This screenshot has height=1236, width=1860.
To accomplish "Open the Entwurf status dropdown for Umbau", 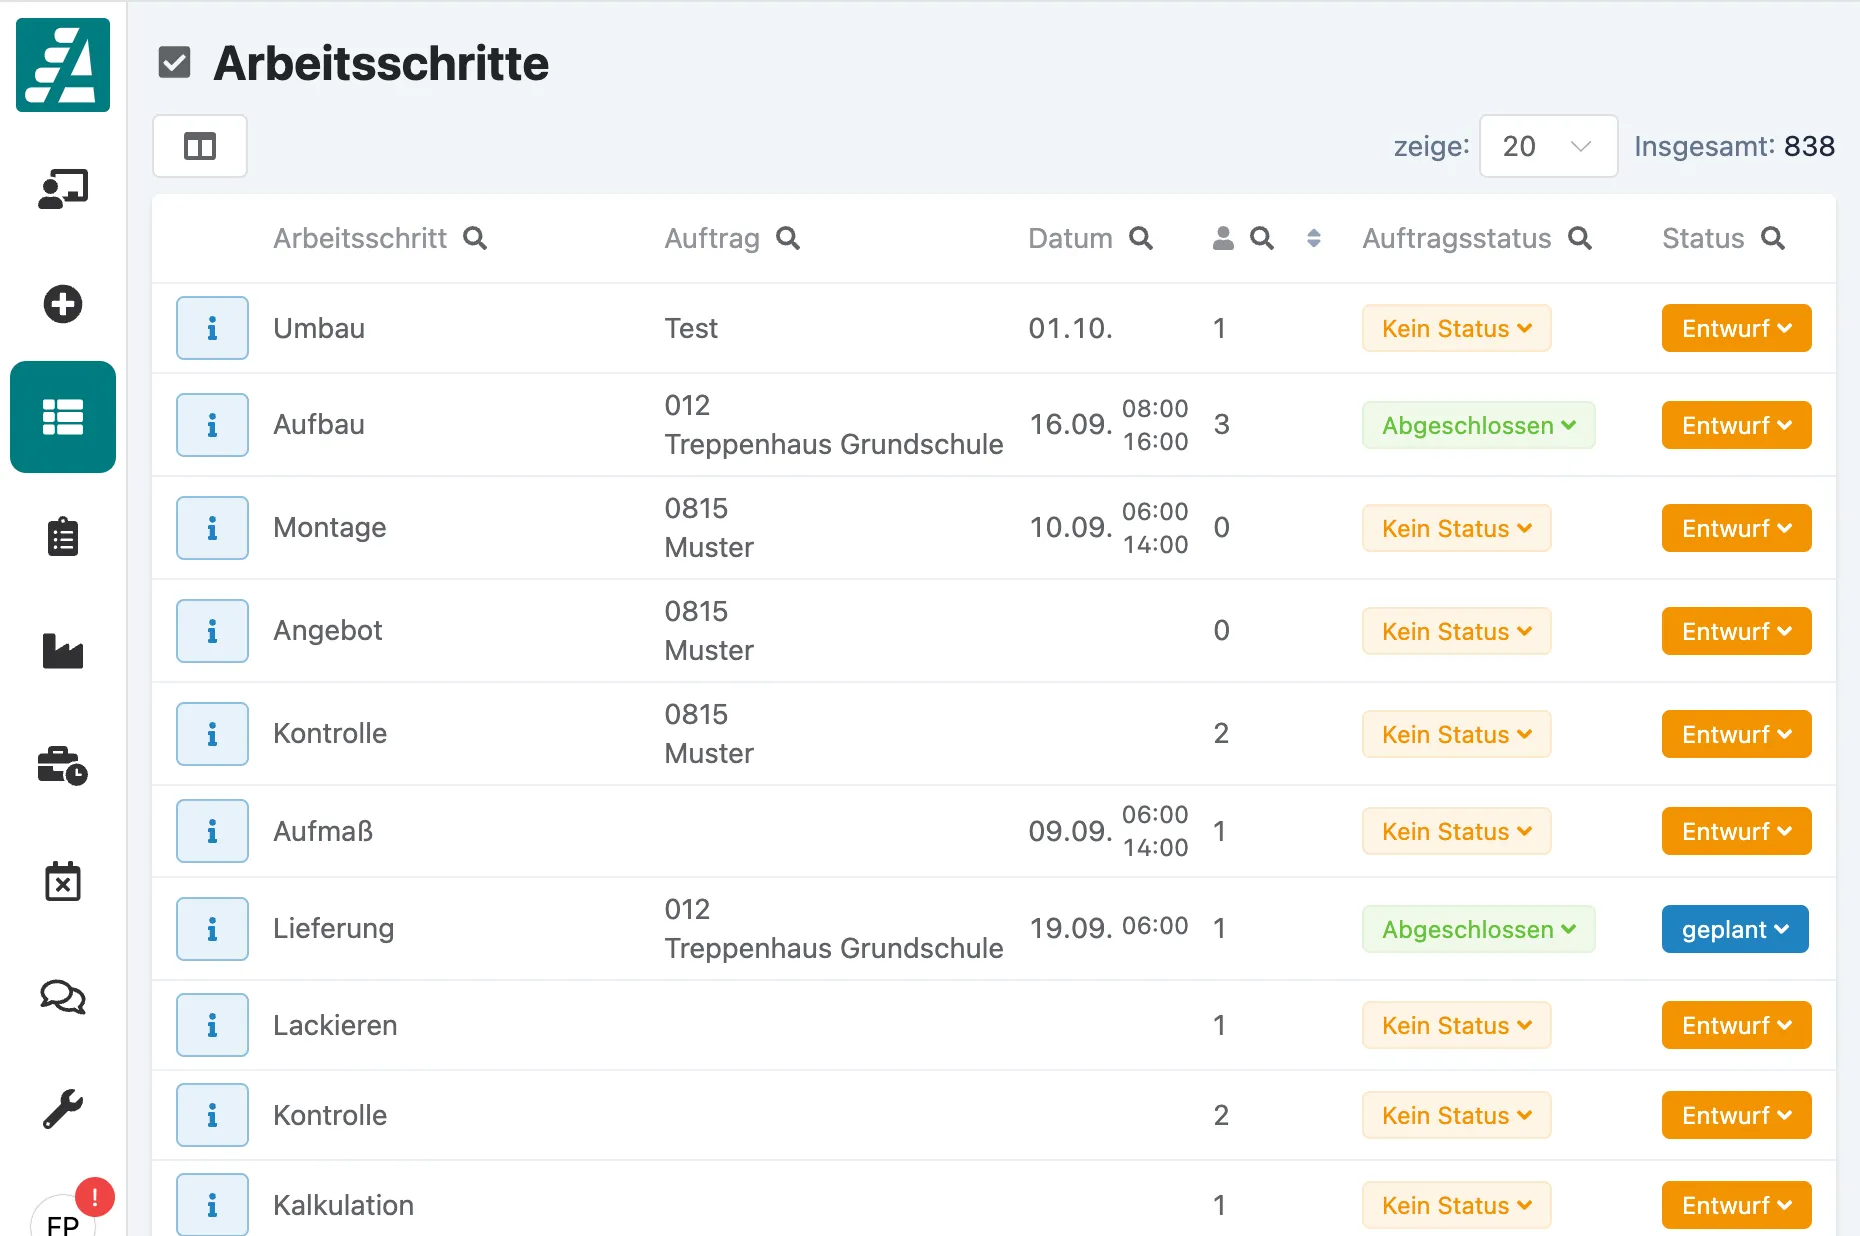I will tap(1735, 328).
